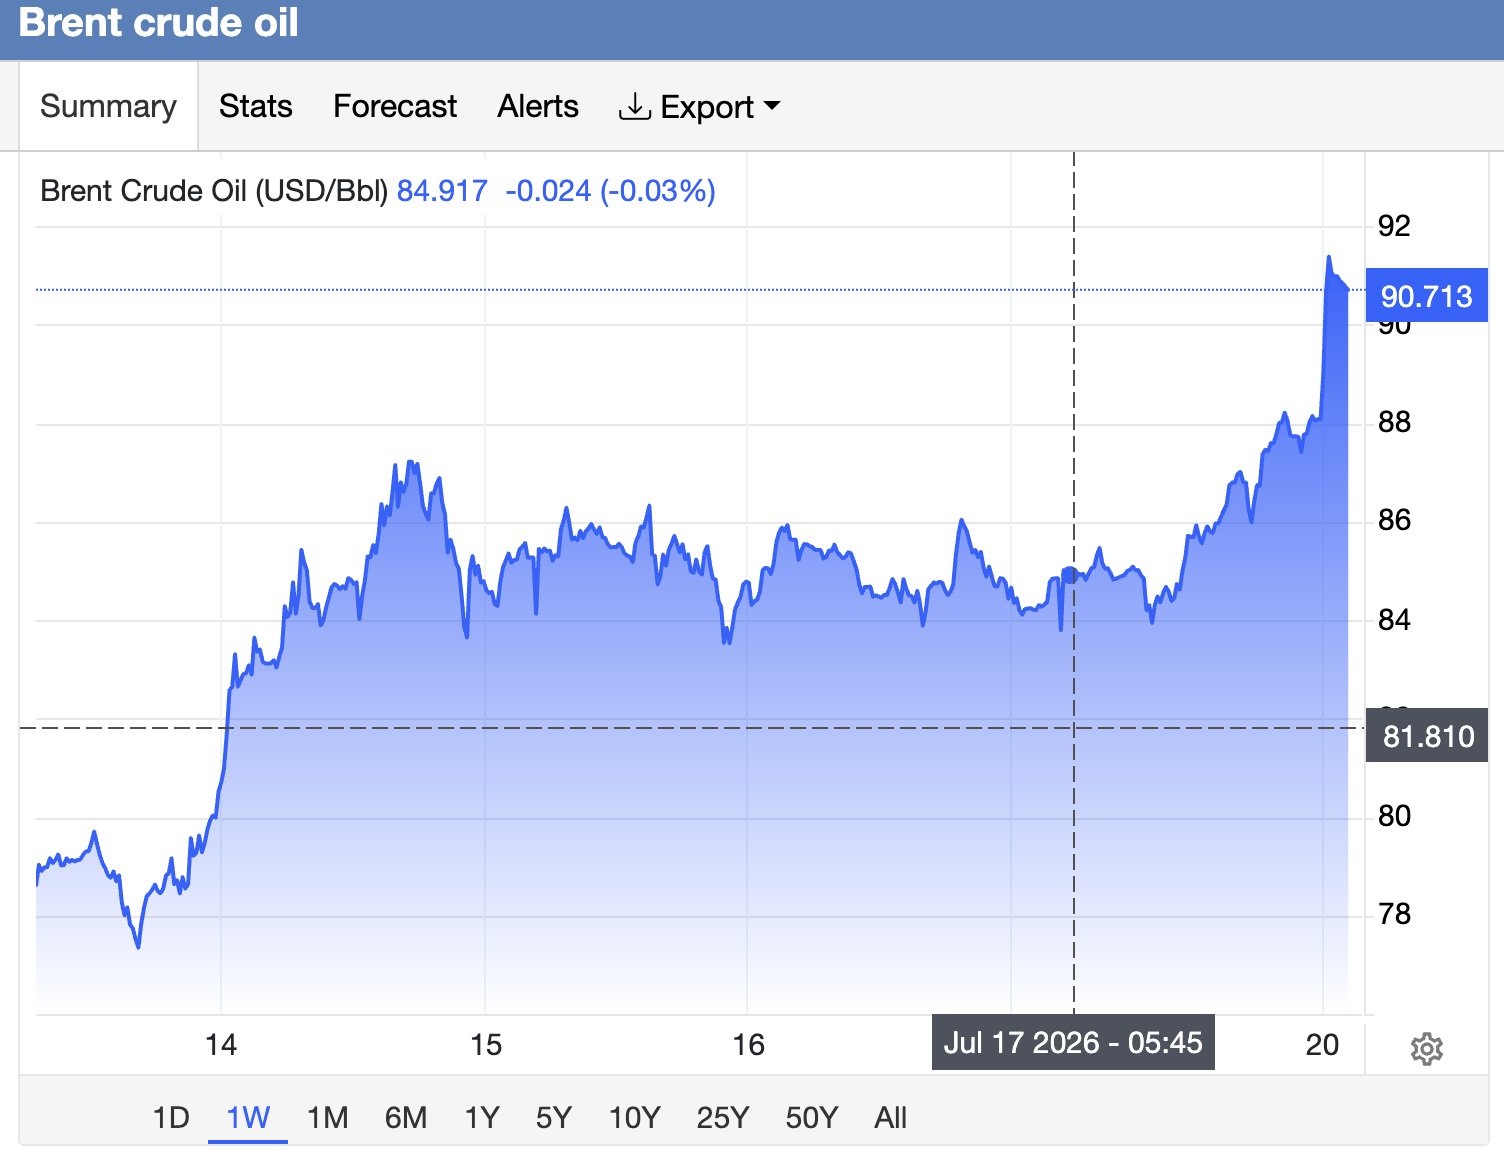
Task: View the 50Y time range
Action: pos(811,1117)
